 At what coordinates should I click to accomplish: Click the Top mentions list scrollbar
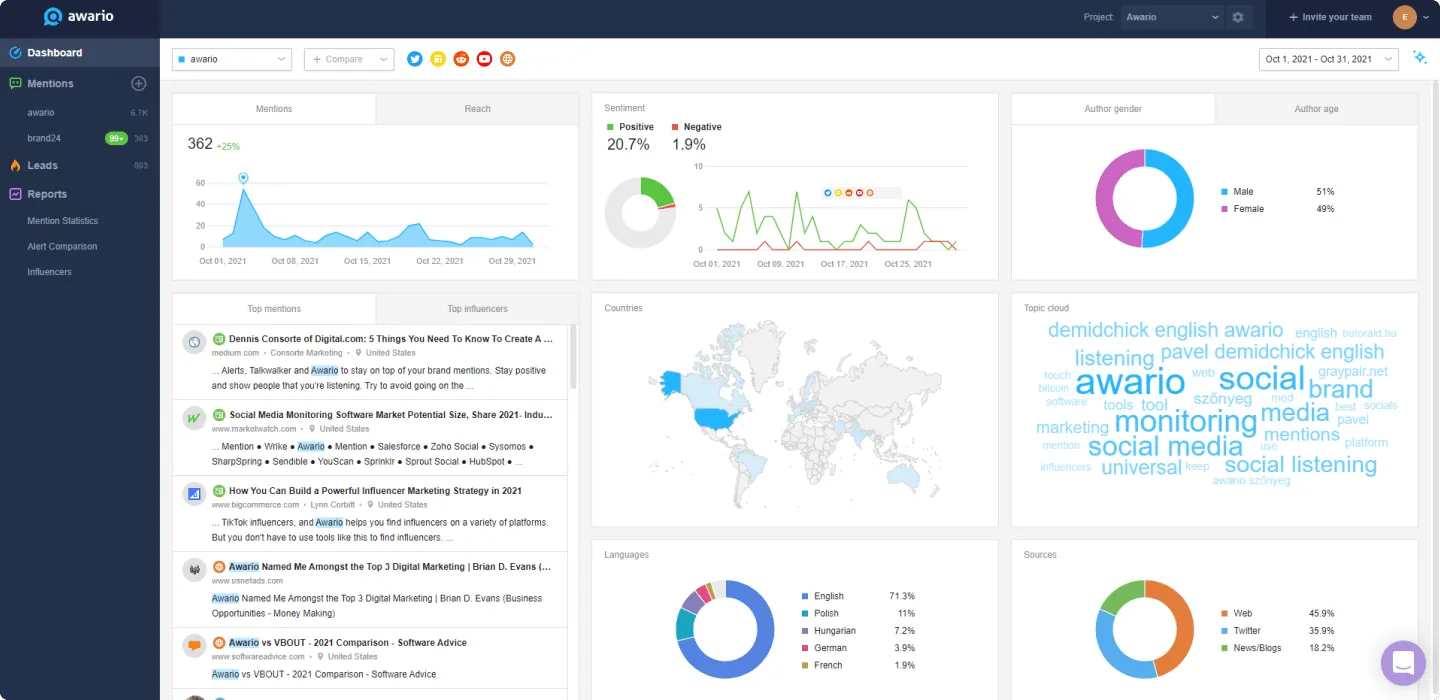573,357
